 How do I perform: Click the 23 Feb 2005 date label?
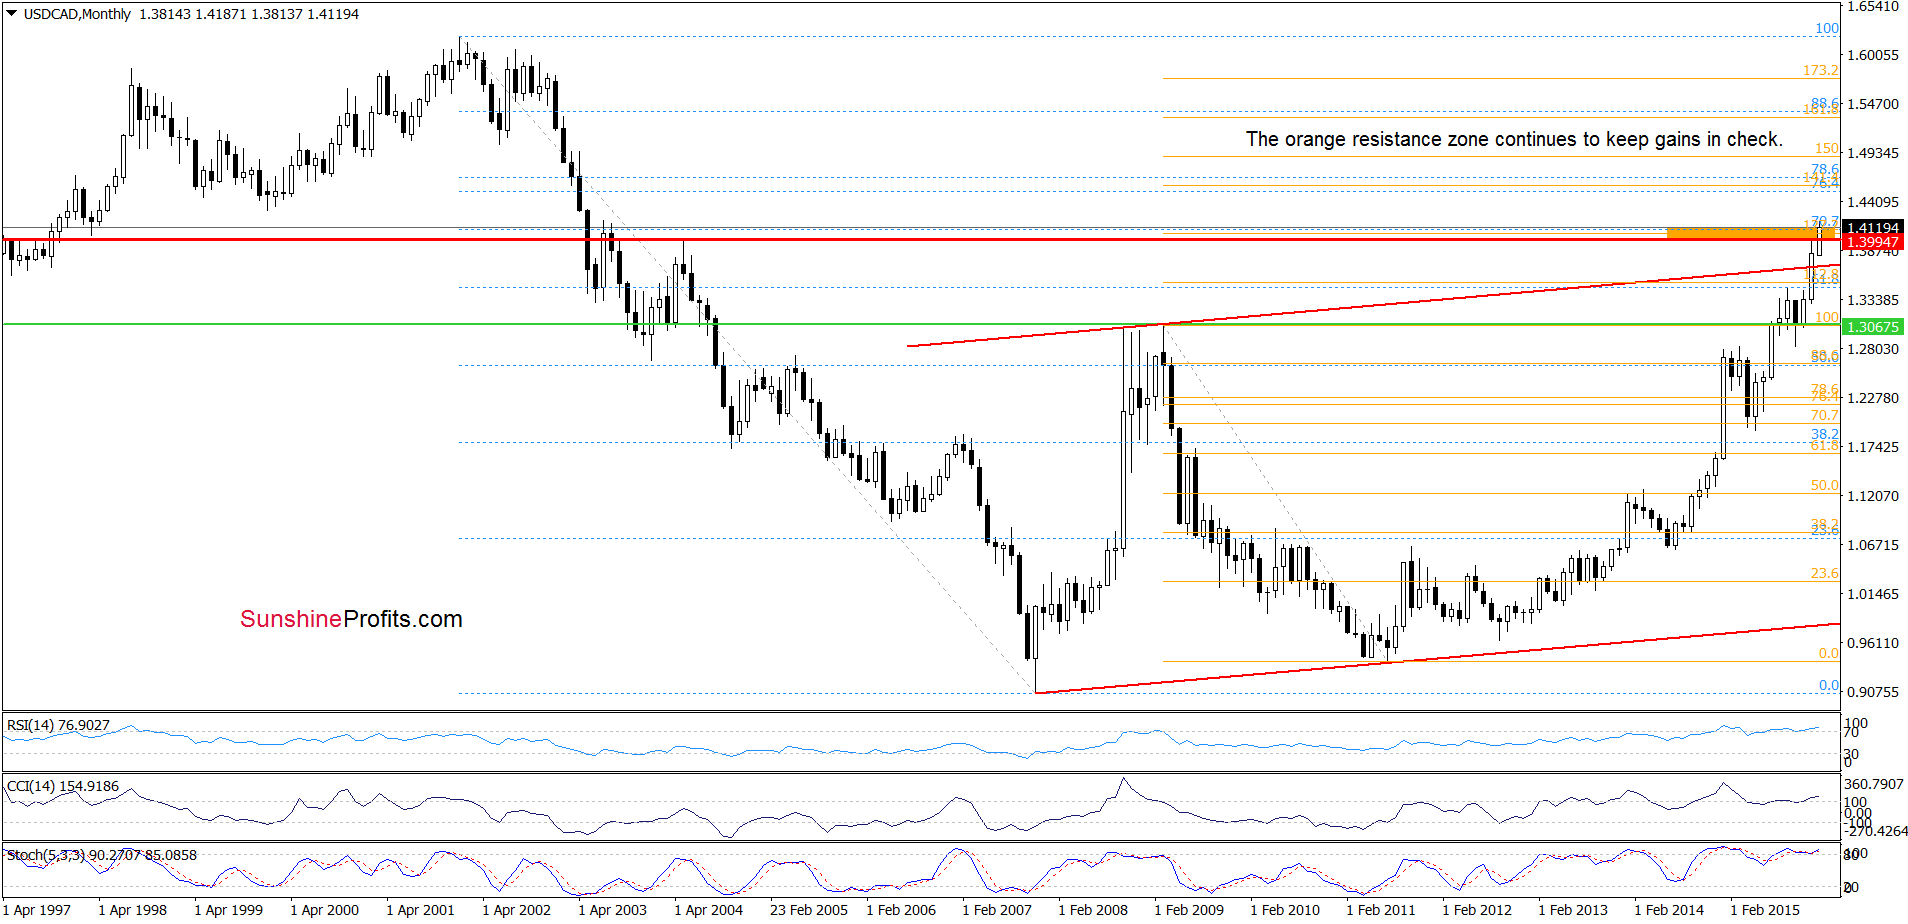tap(809, 910)
